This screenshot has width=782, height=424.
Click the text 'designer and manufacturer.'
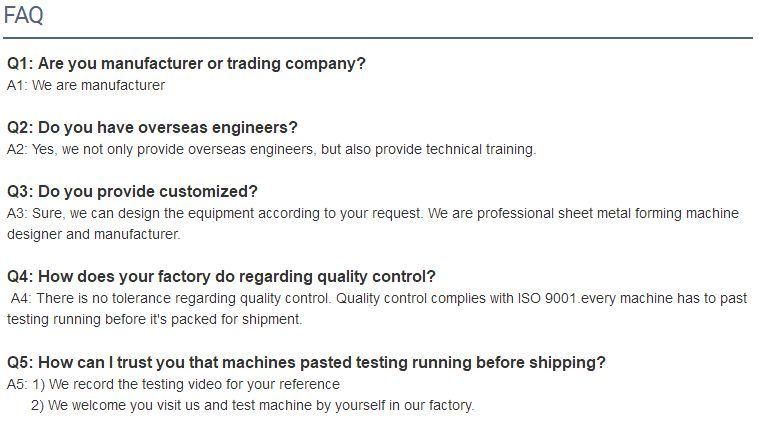pyautogui.click(x=94, y=234)
